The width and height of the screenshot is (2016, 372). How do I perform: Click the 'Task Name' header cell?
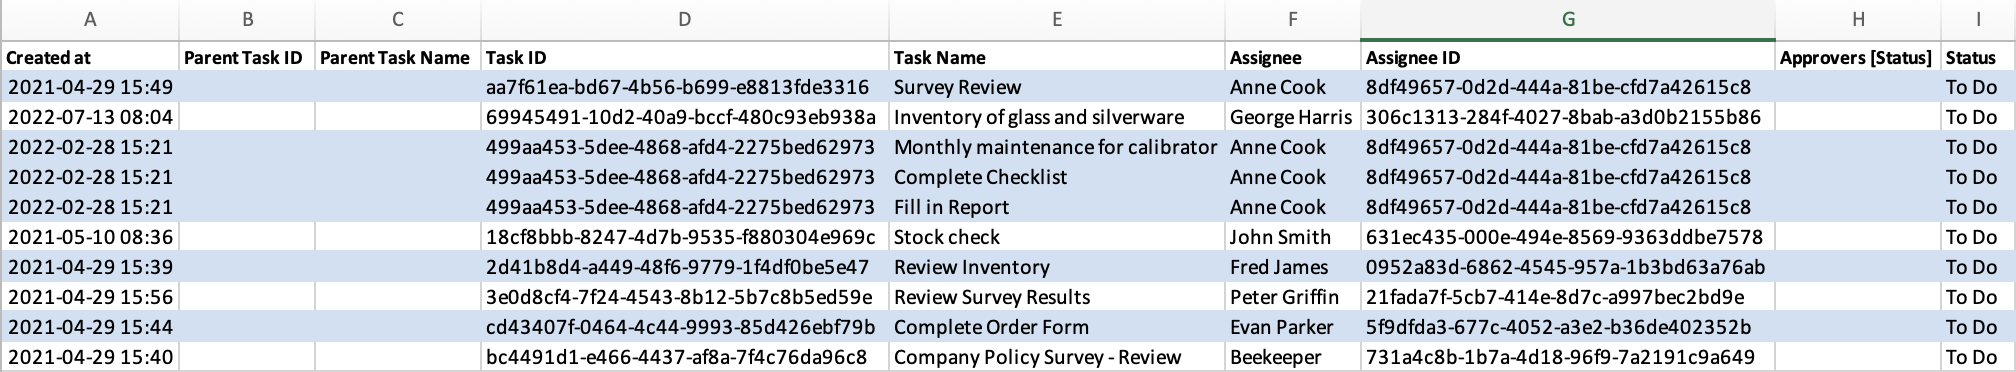[1057, 57]
